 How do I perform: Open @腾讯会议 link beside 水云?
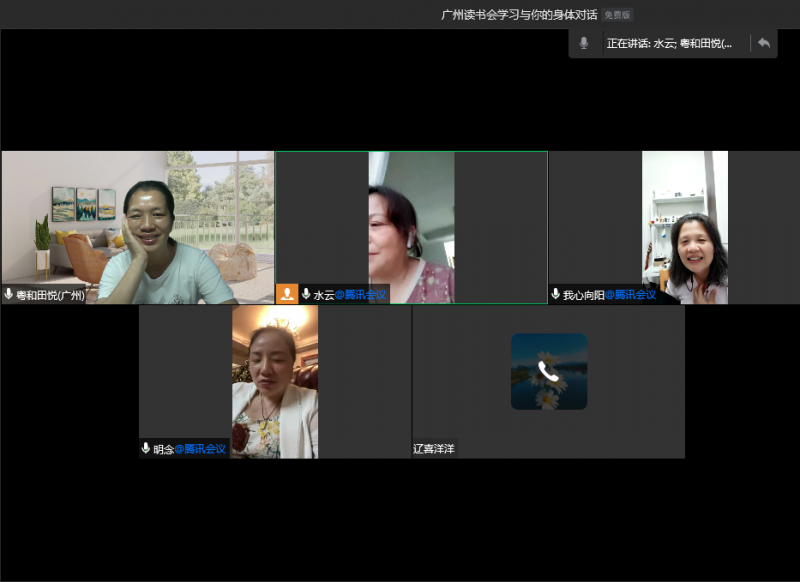point(360,295)
